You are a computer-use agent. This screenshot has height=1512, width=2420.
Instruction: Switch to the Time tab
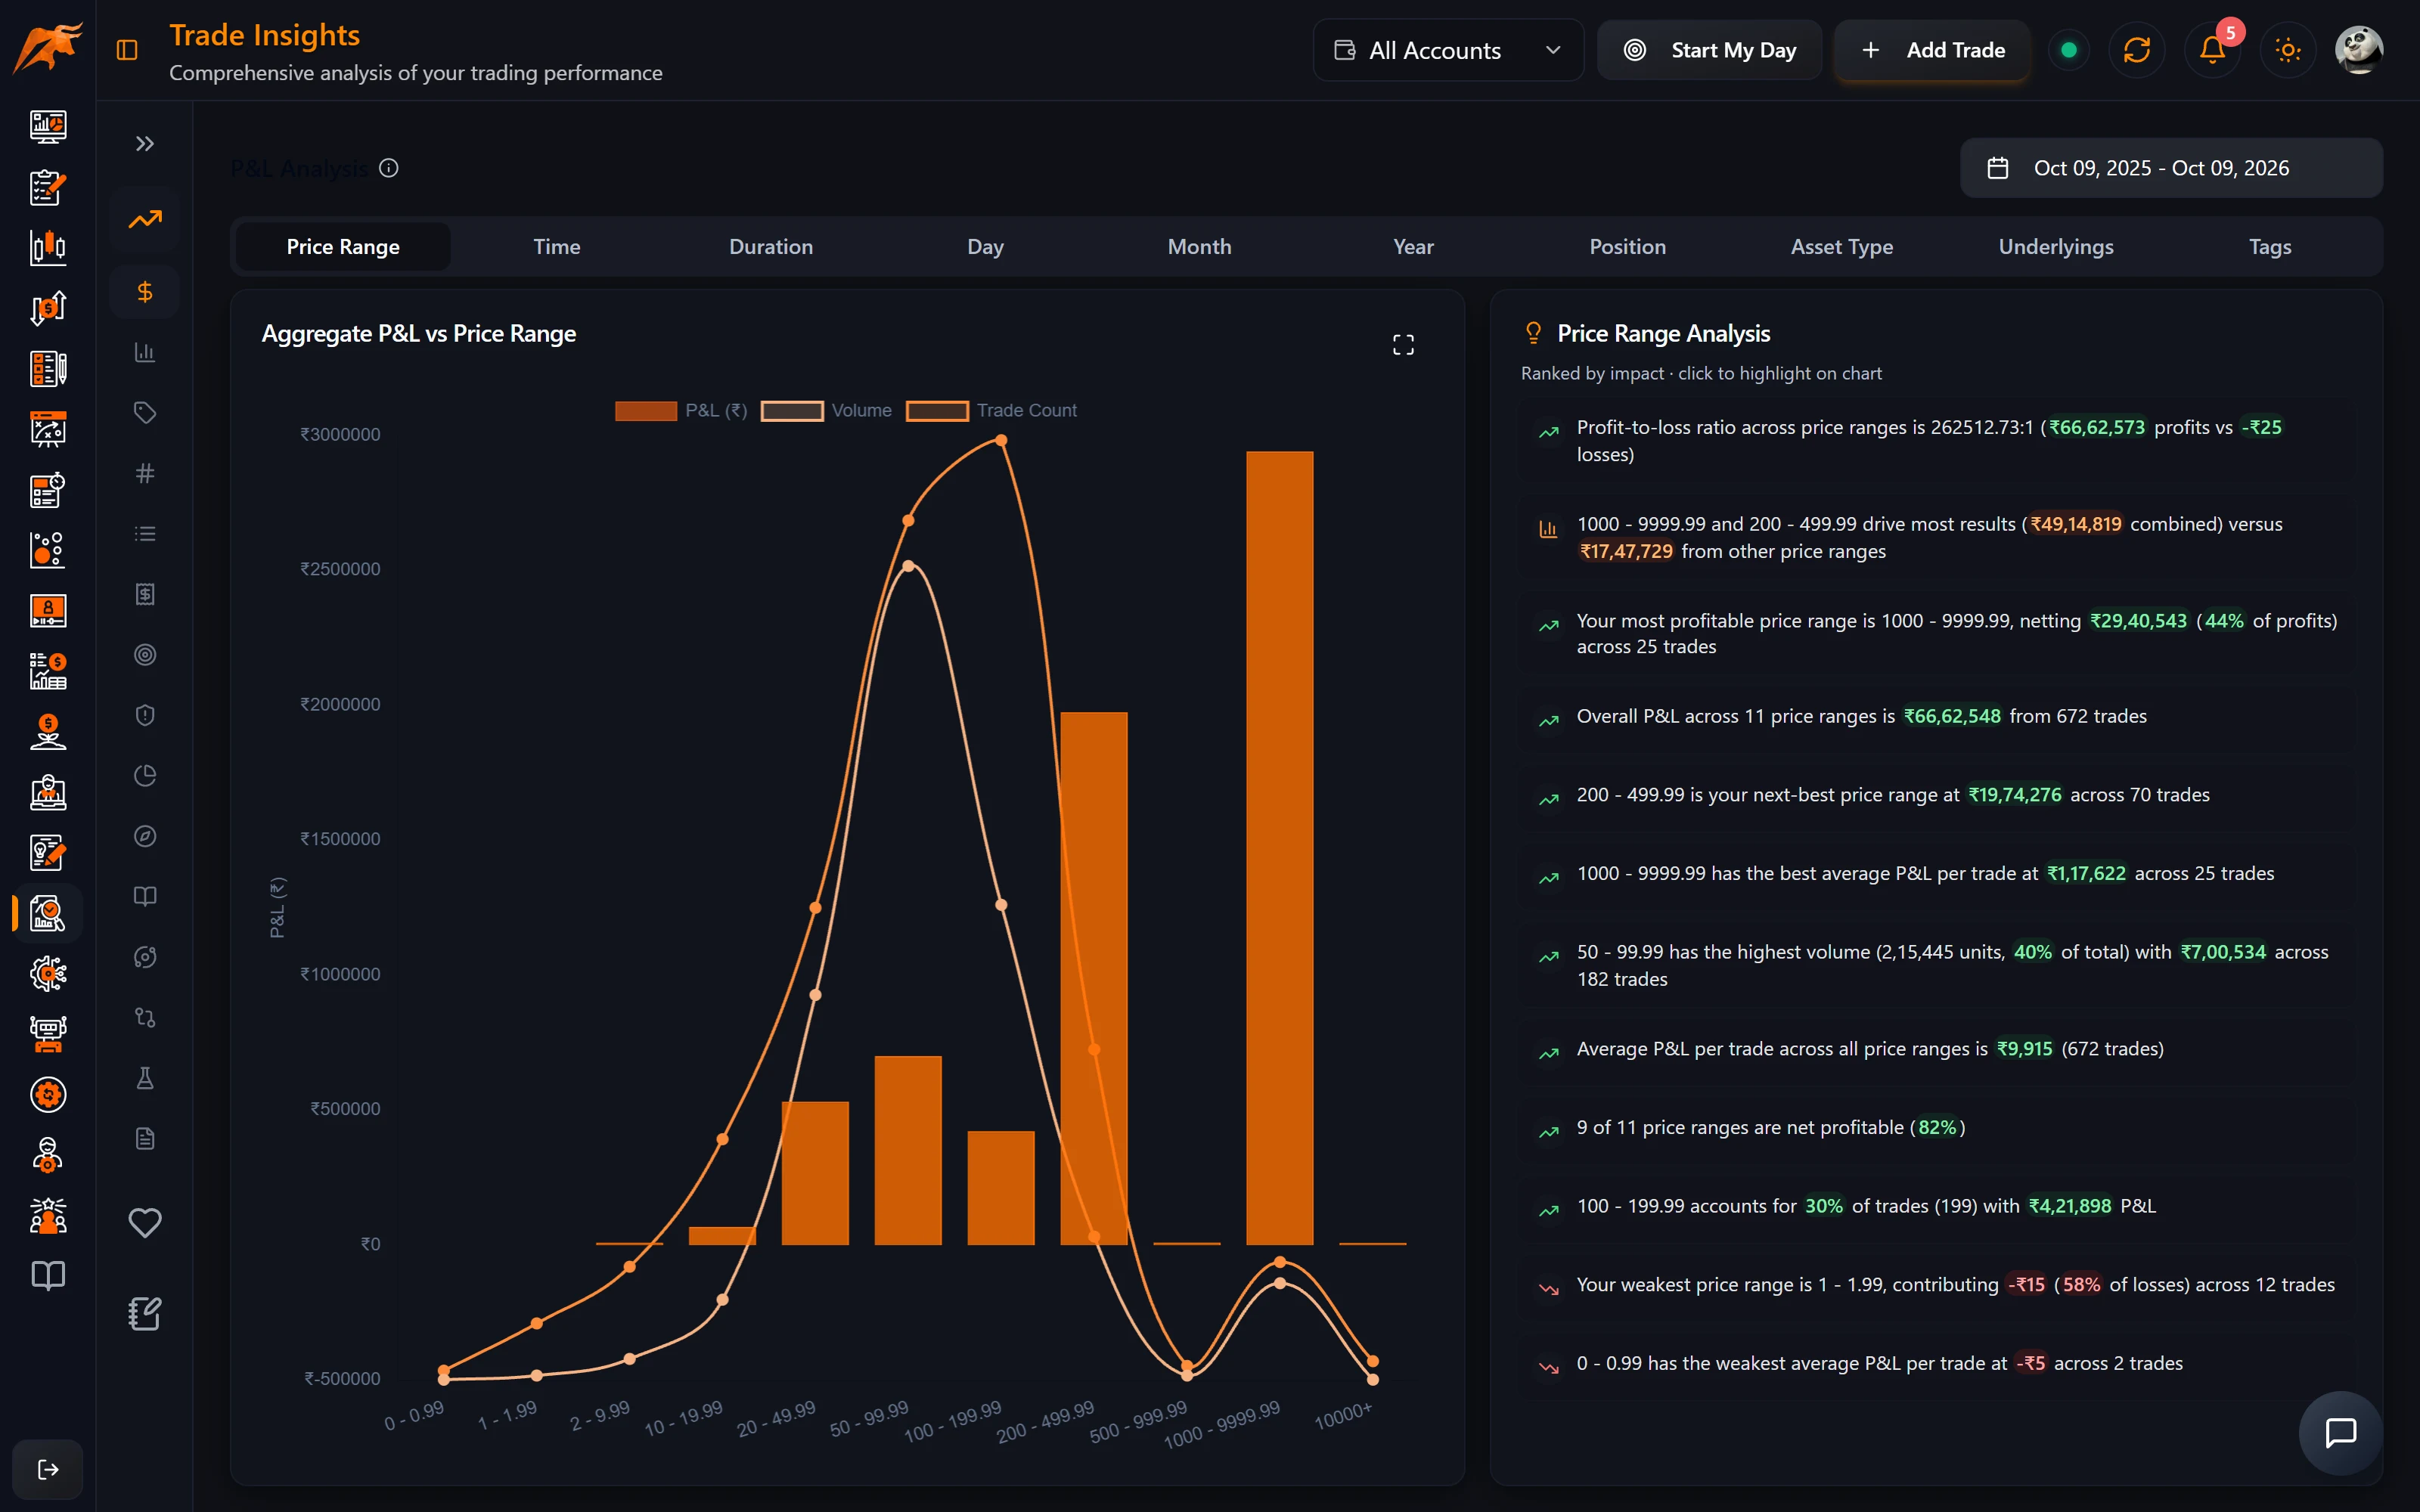coord(557,247)
